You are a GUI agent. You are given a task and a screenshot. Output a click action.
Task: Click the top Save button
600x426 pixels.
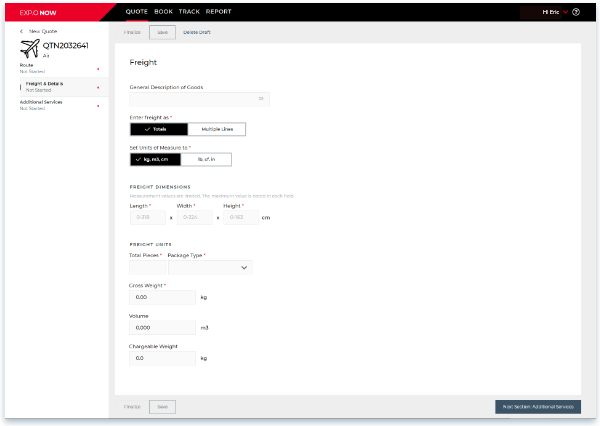162,32
